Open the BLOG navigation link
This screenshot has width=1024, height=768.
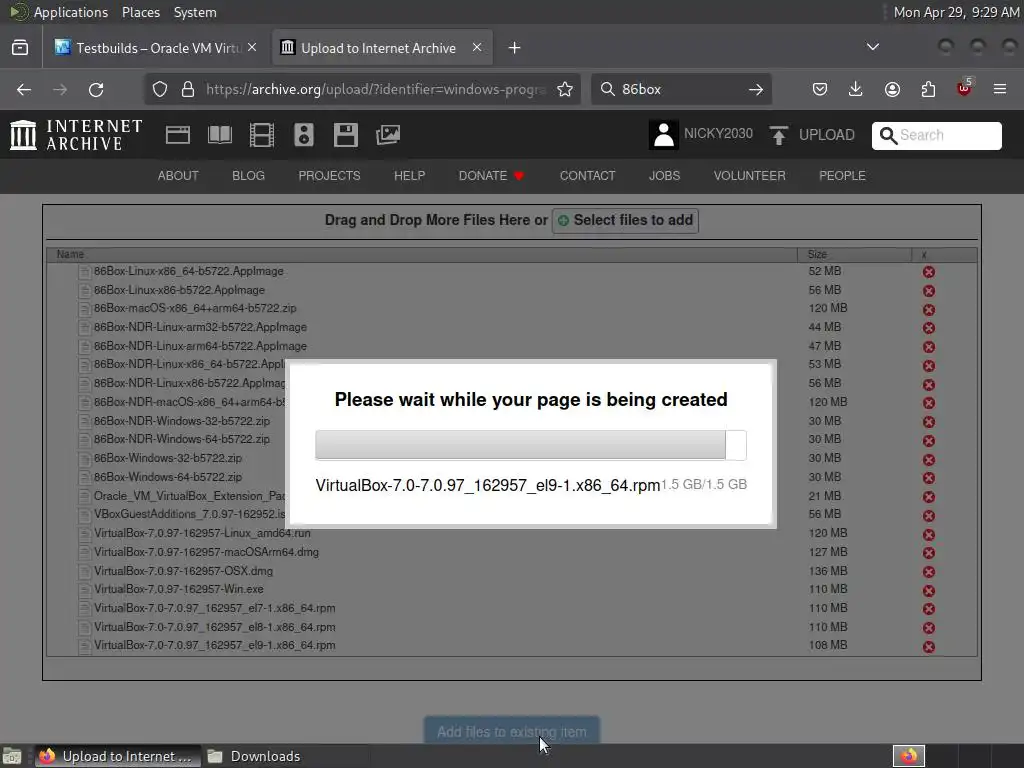pyautogui.click(x=248, y=176)
